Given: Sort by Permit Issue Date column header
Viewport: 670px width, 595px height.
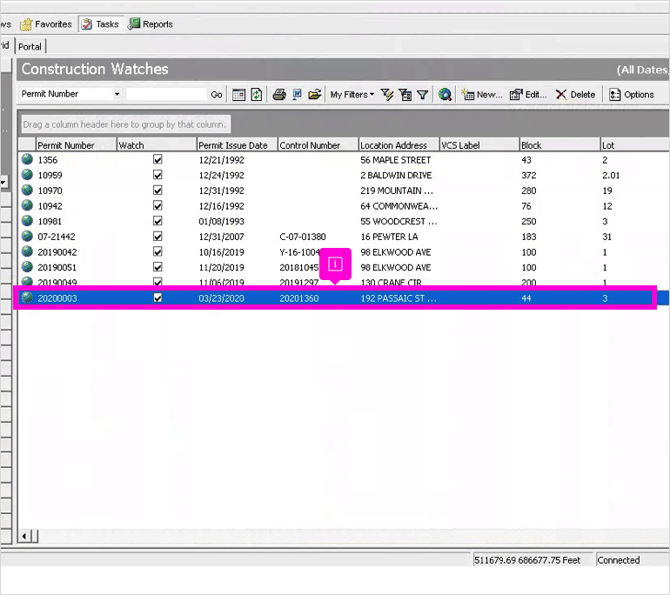Looking at the screenshot, I should click(237, 145).
